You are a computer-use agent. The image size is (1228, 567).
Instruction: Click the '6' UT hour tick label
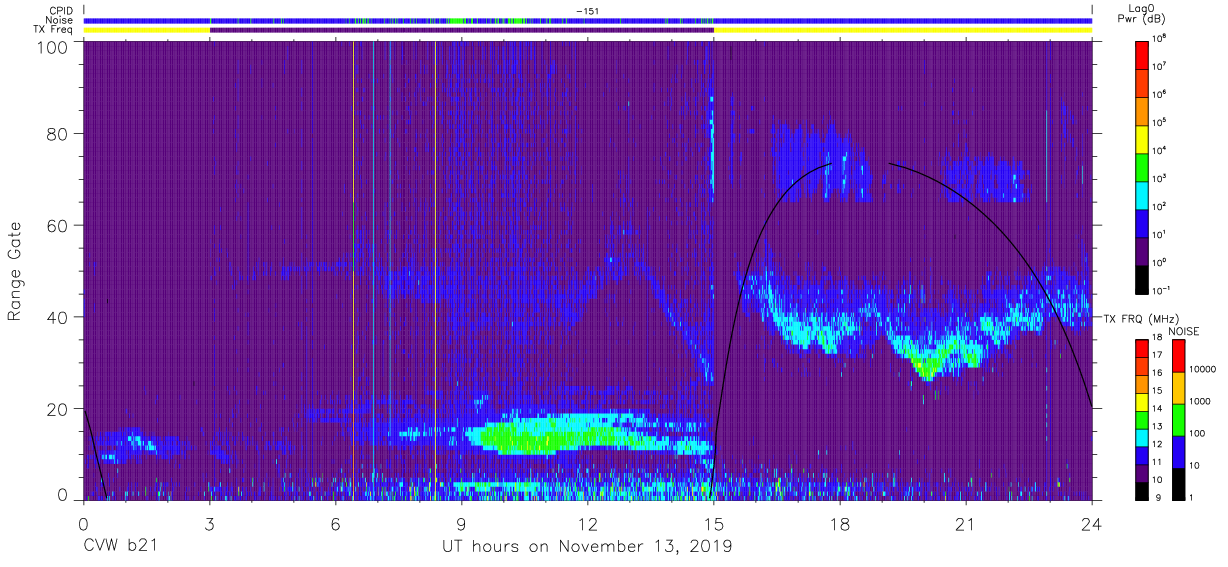coord(336,523)
